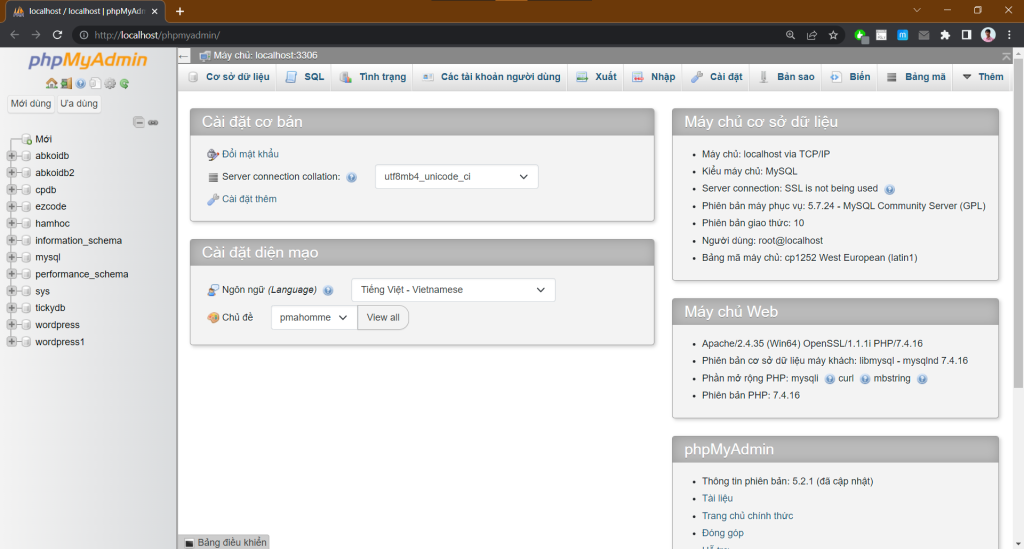
Task: Click Mới to create a new database
Action: coord(43,139)
